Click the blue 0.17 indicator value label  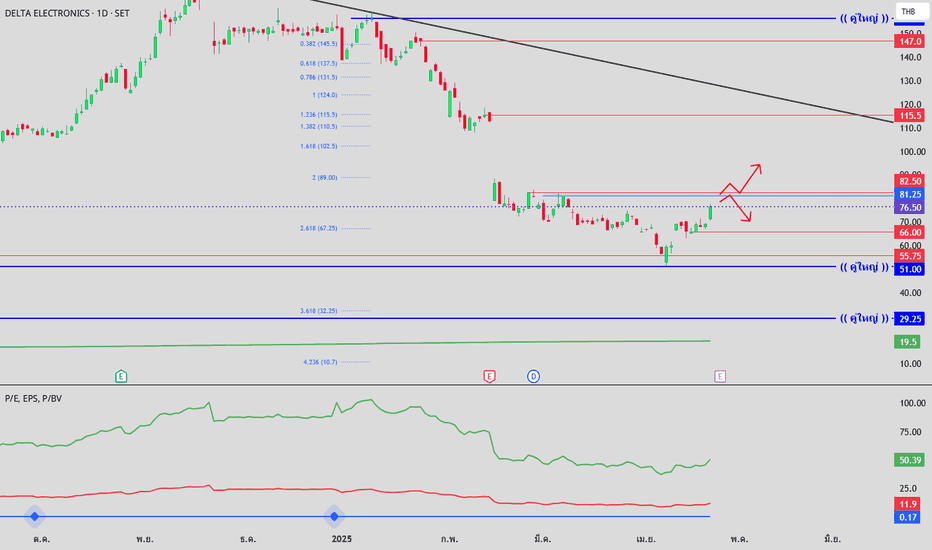(909, 517)
